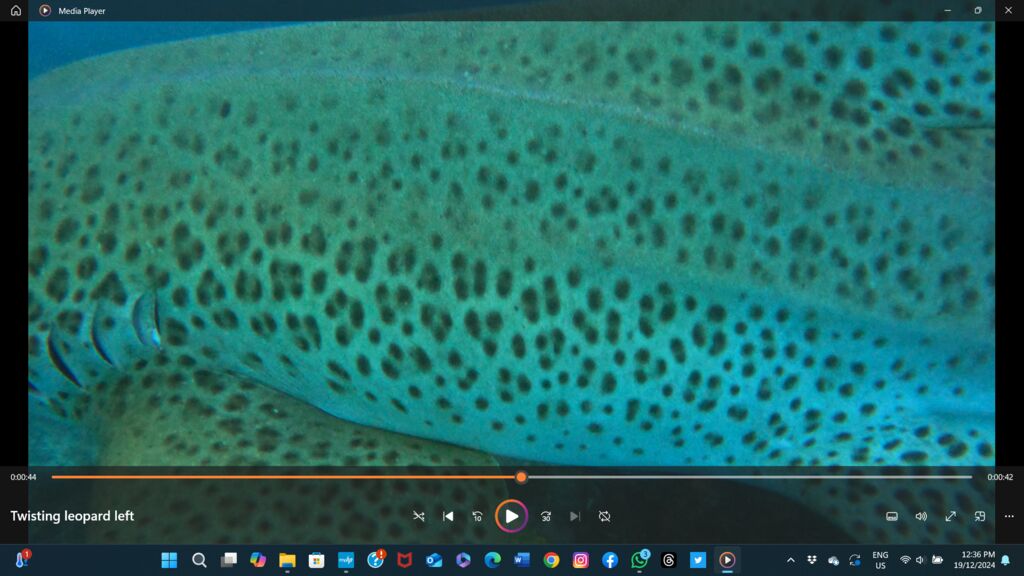Screen dimensions: 1024x576
Task: Open the ENG US language switcher
Action: 880,560
